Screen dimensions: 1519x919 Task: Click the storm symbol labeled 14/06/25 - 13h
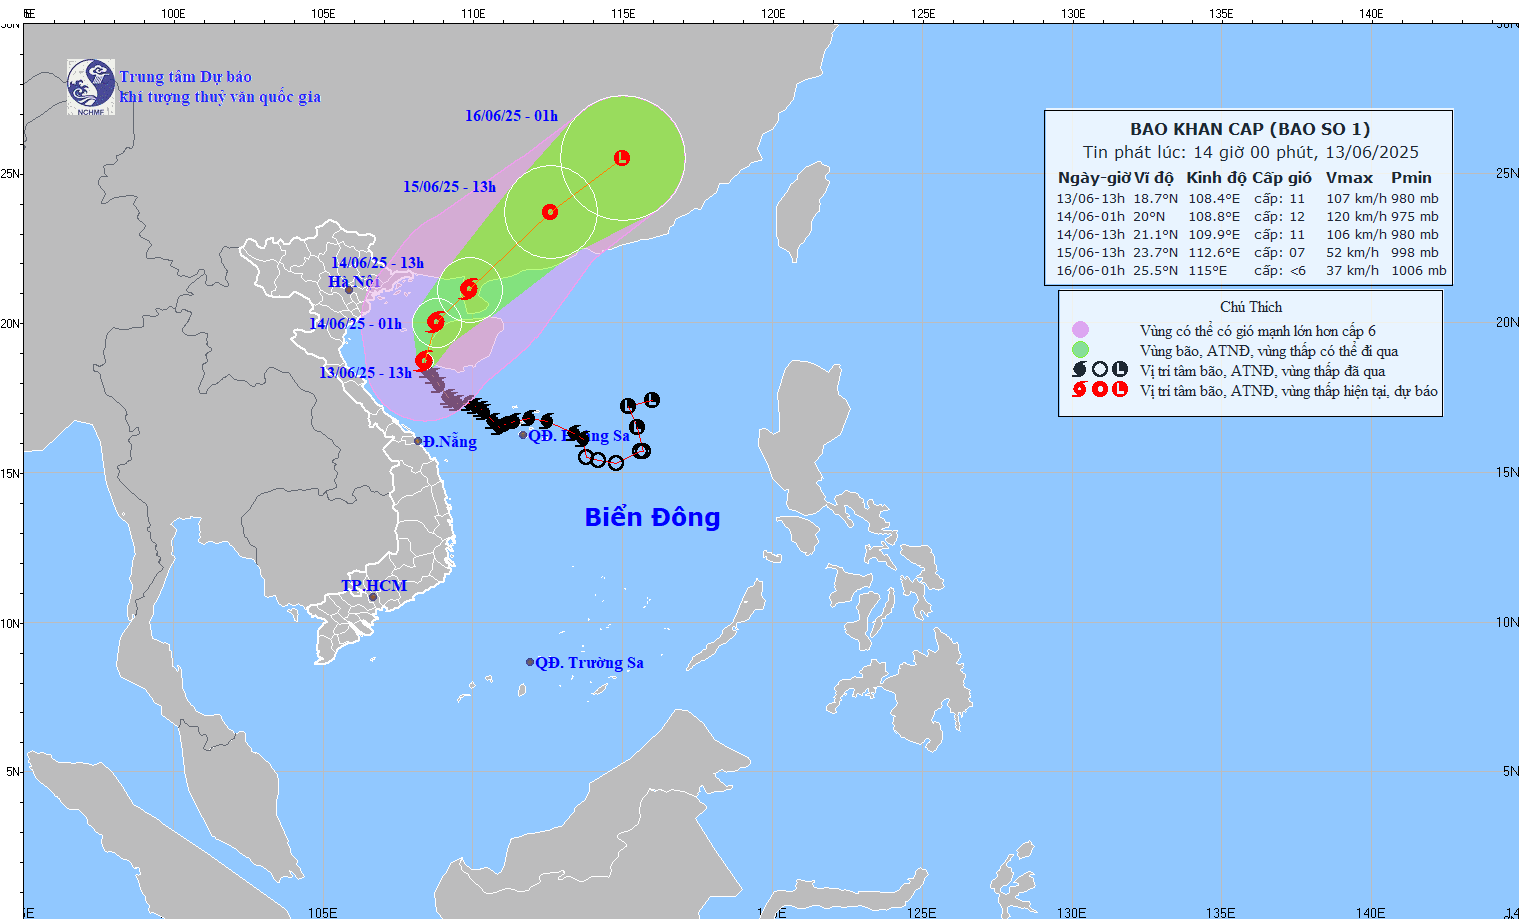tap(469, 289)
